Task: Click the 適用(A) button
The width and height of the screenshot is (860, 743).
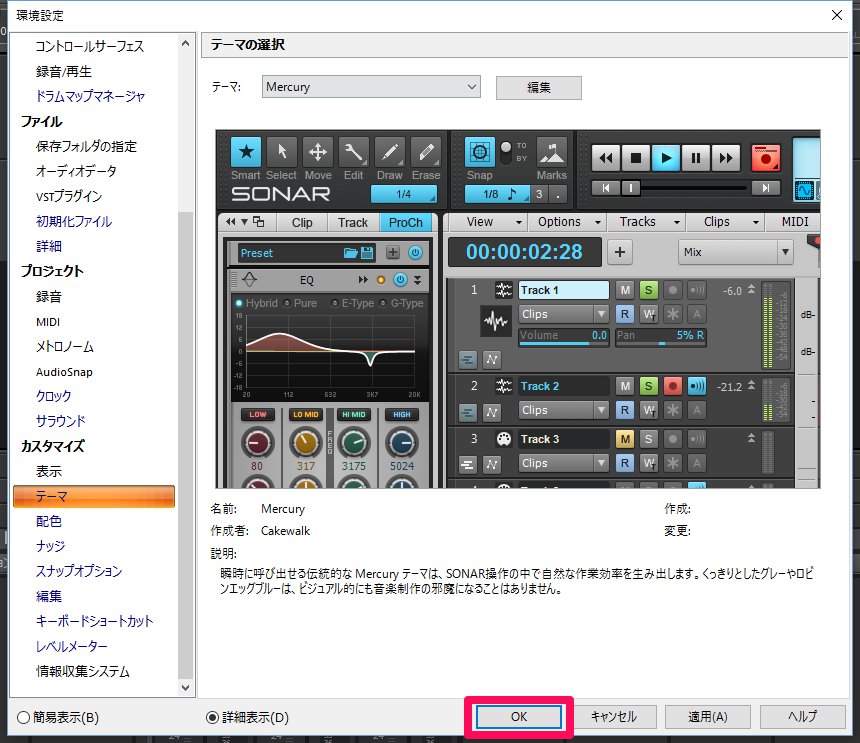Action: [x=708, y=717]
